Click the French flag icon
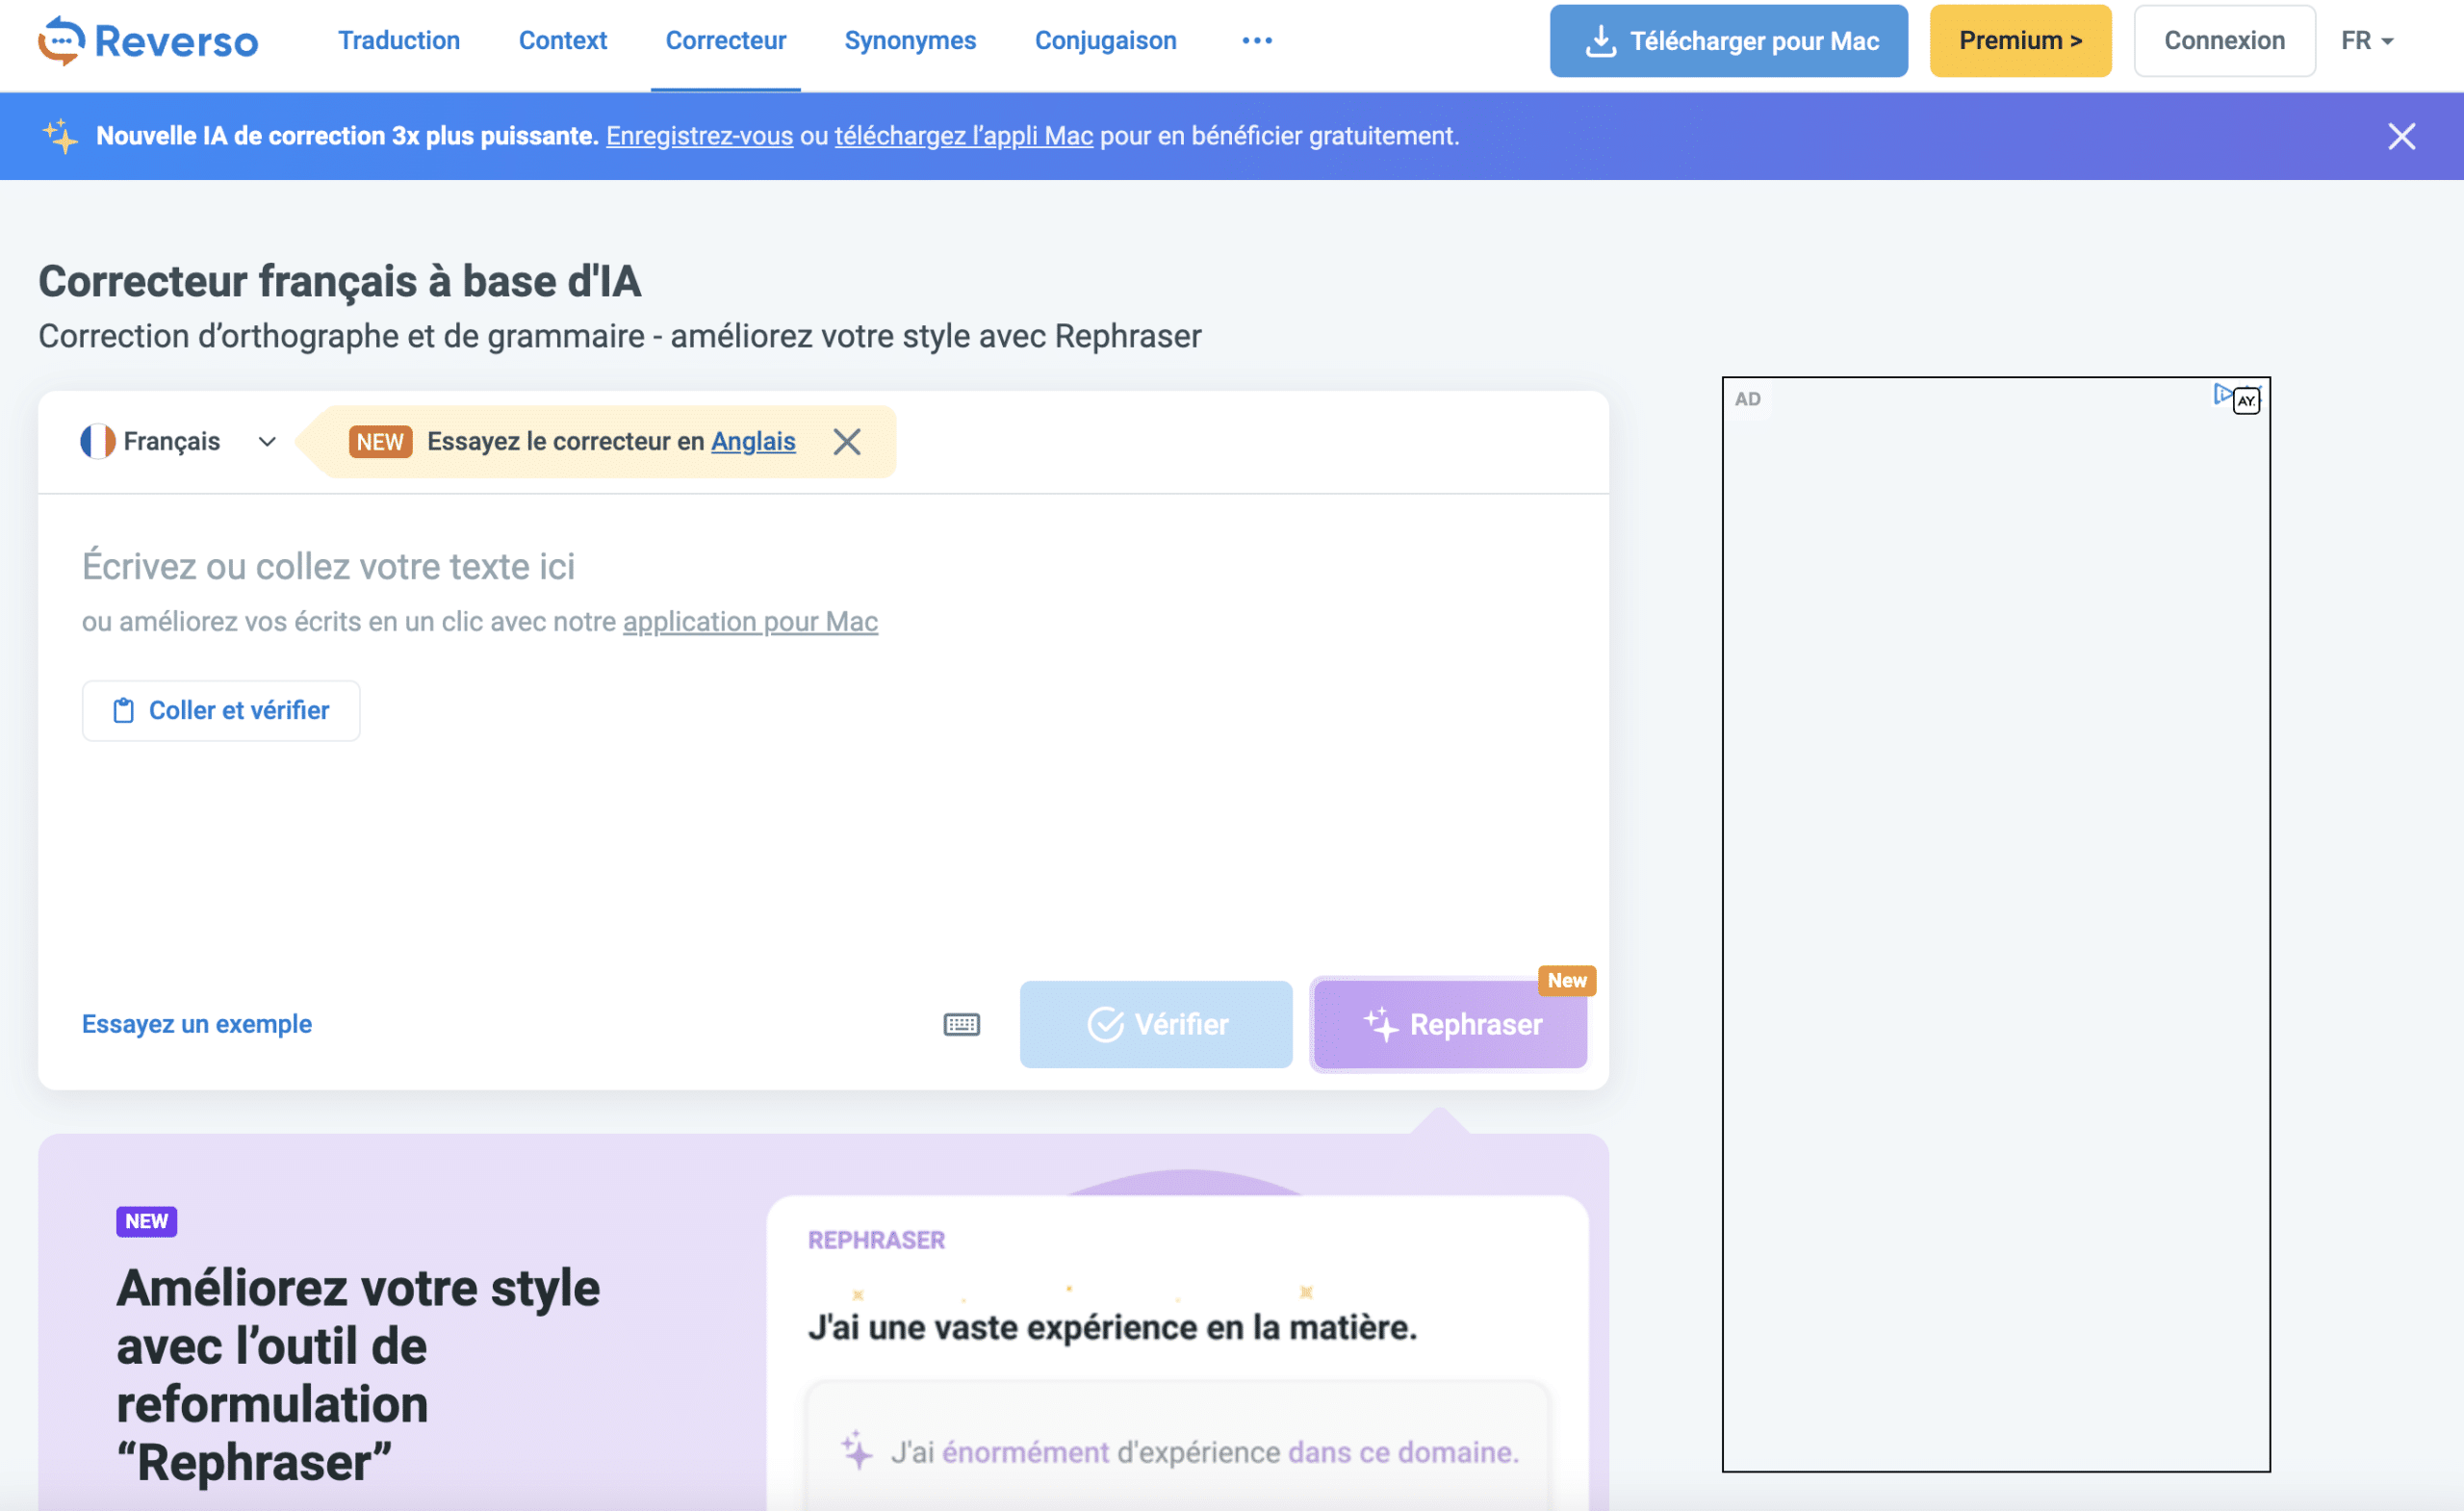The height and width of the screenshot is (1511, 2464). tap(97, 441)
